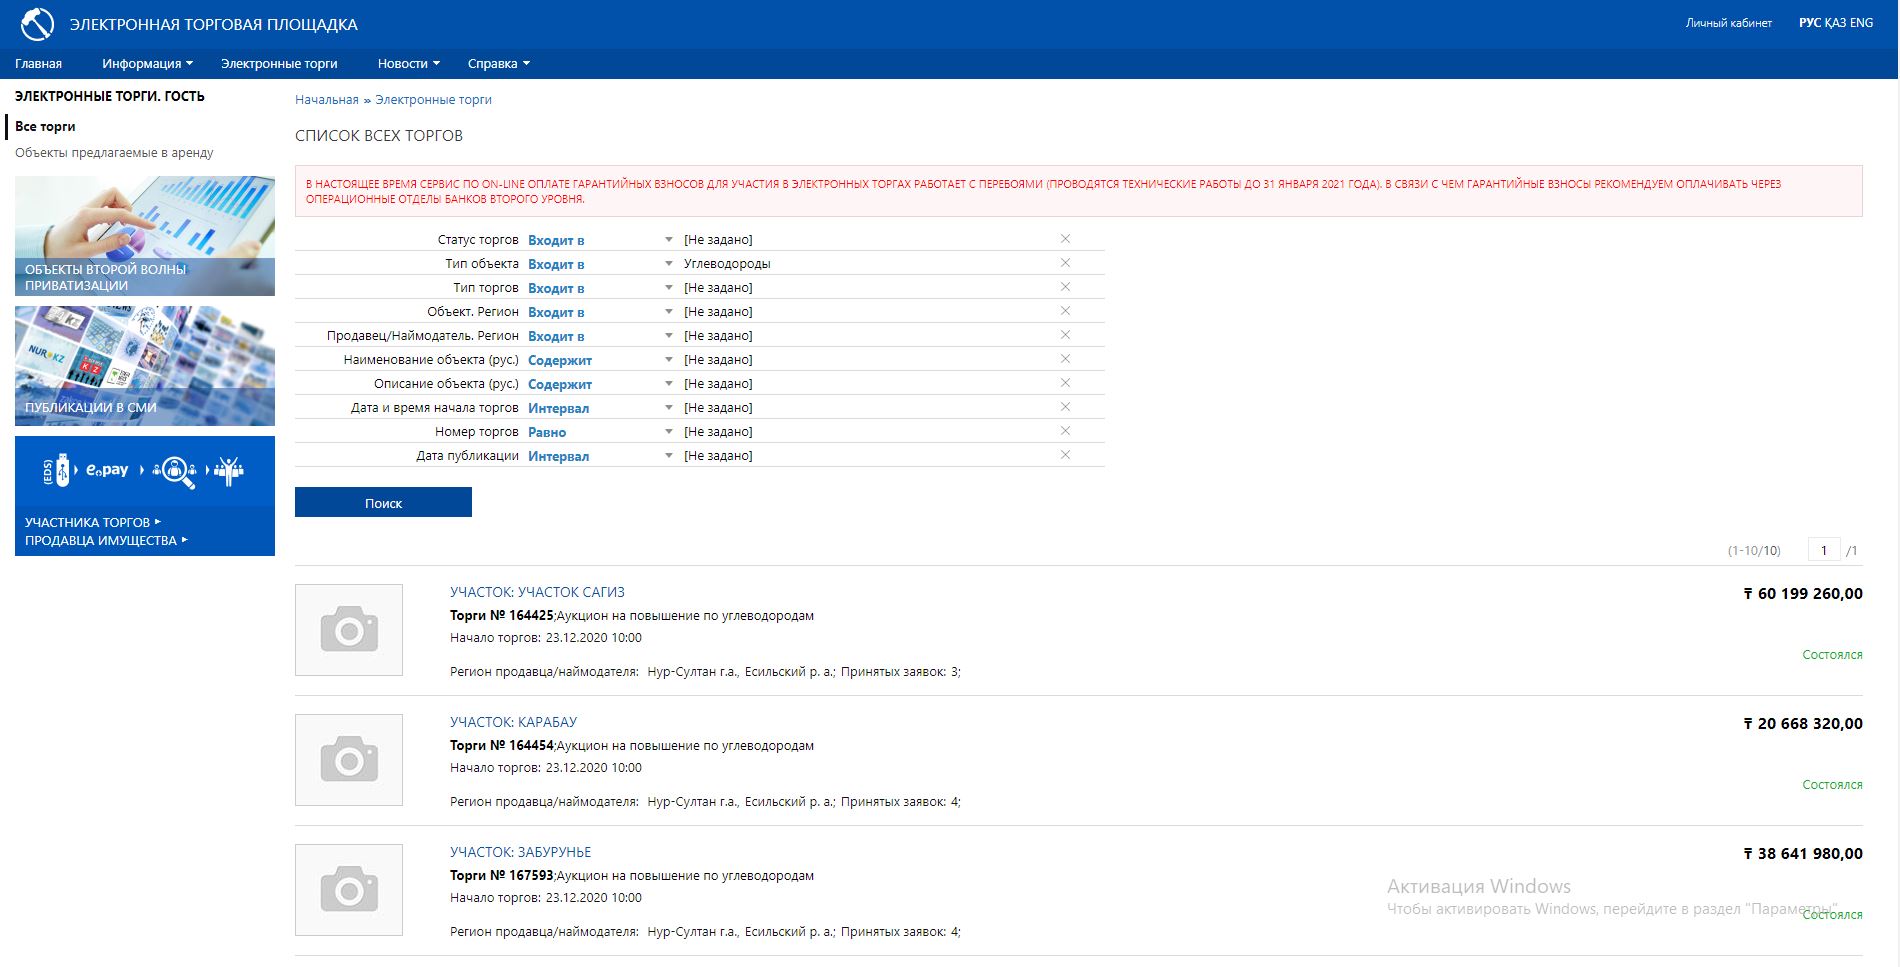1900x967 pixels.
Task: Clear the Тип объекта Углеводороды filter
Action: point(1065,263)
